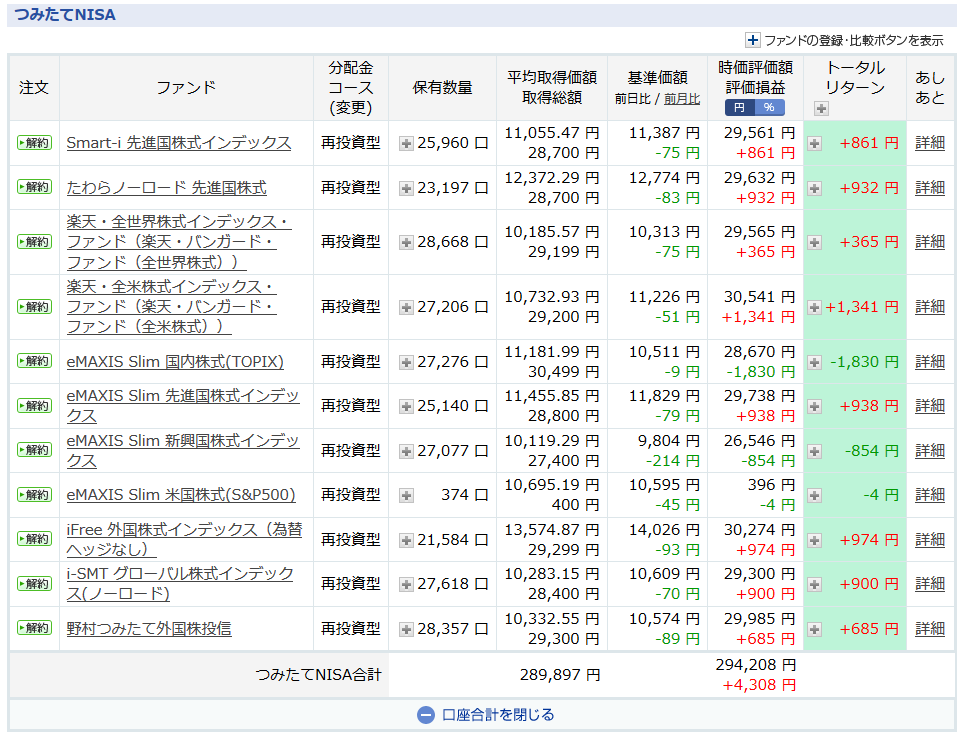Click 解約 button for i-SMT グローバル株式インデックス

coord(34,583)
